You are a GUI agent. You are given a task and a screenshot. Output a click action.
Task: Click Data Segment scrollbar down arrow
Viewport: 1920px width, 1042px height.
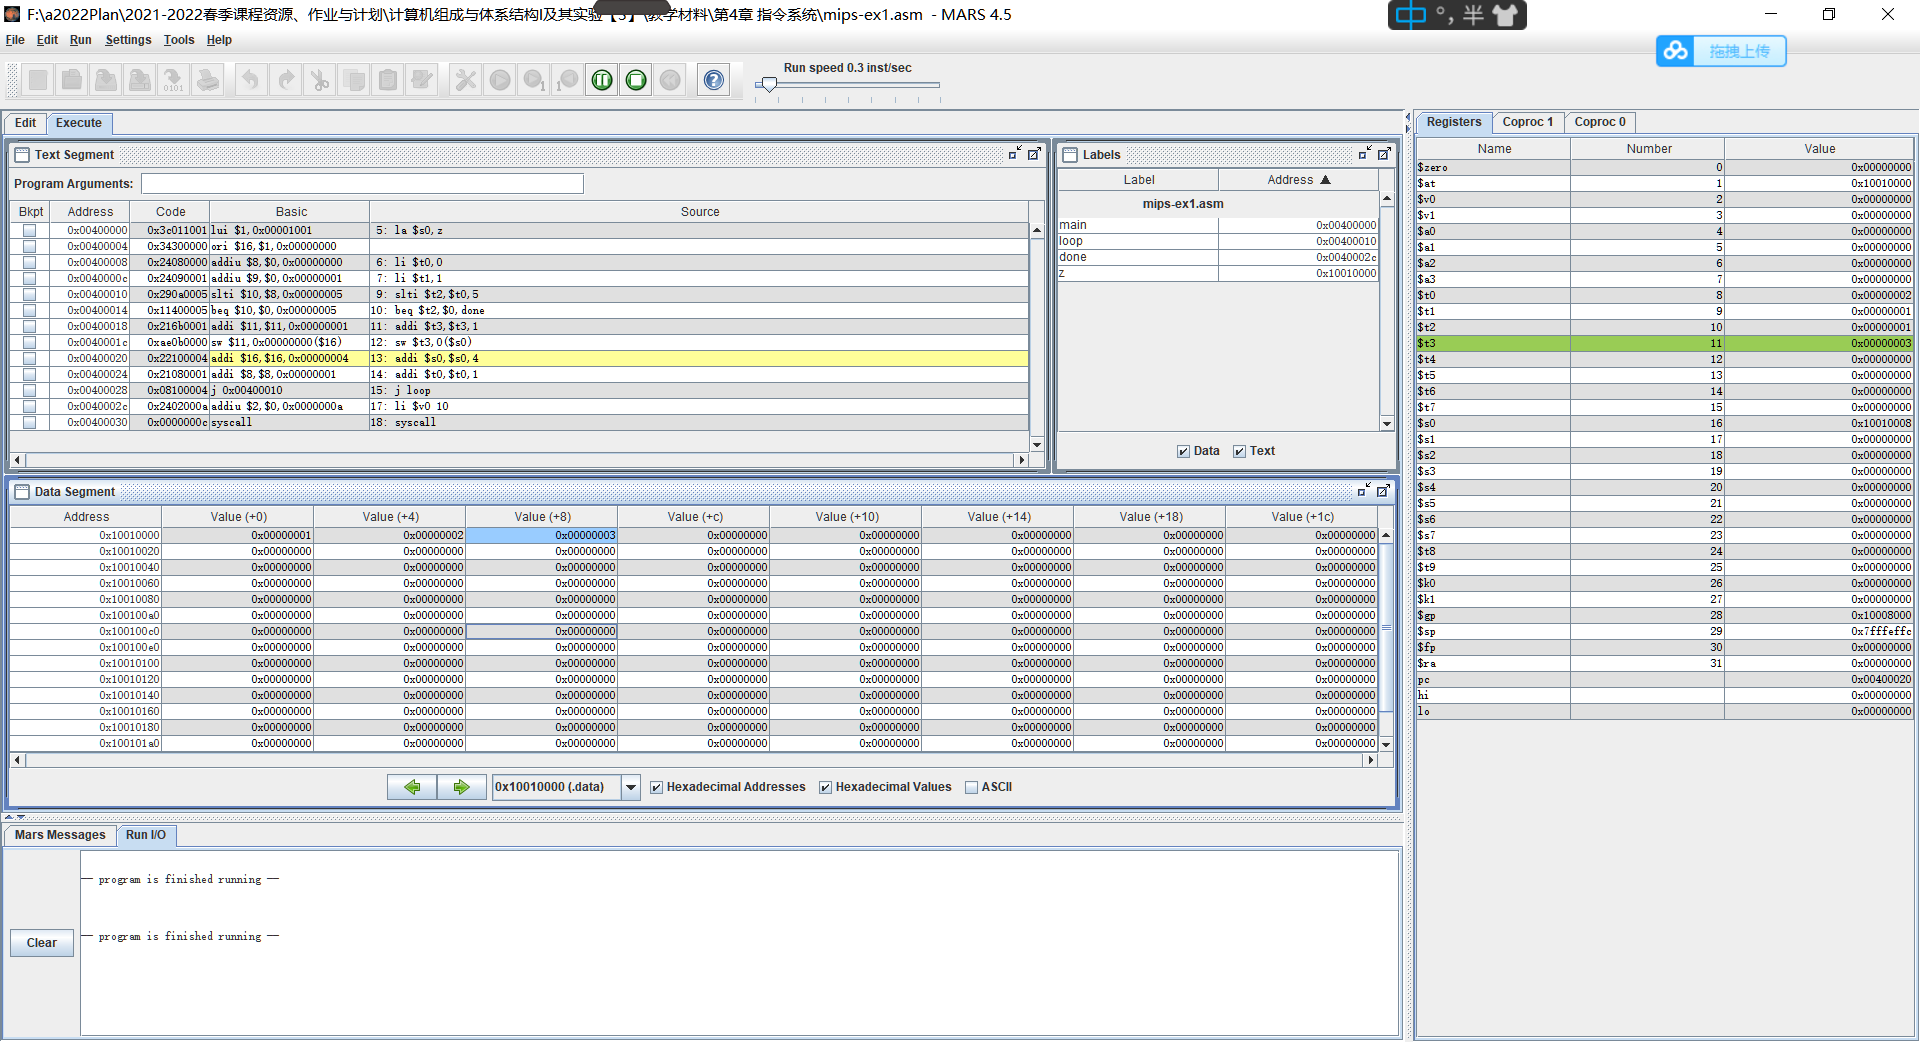(x=1386, y=744)
